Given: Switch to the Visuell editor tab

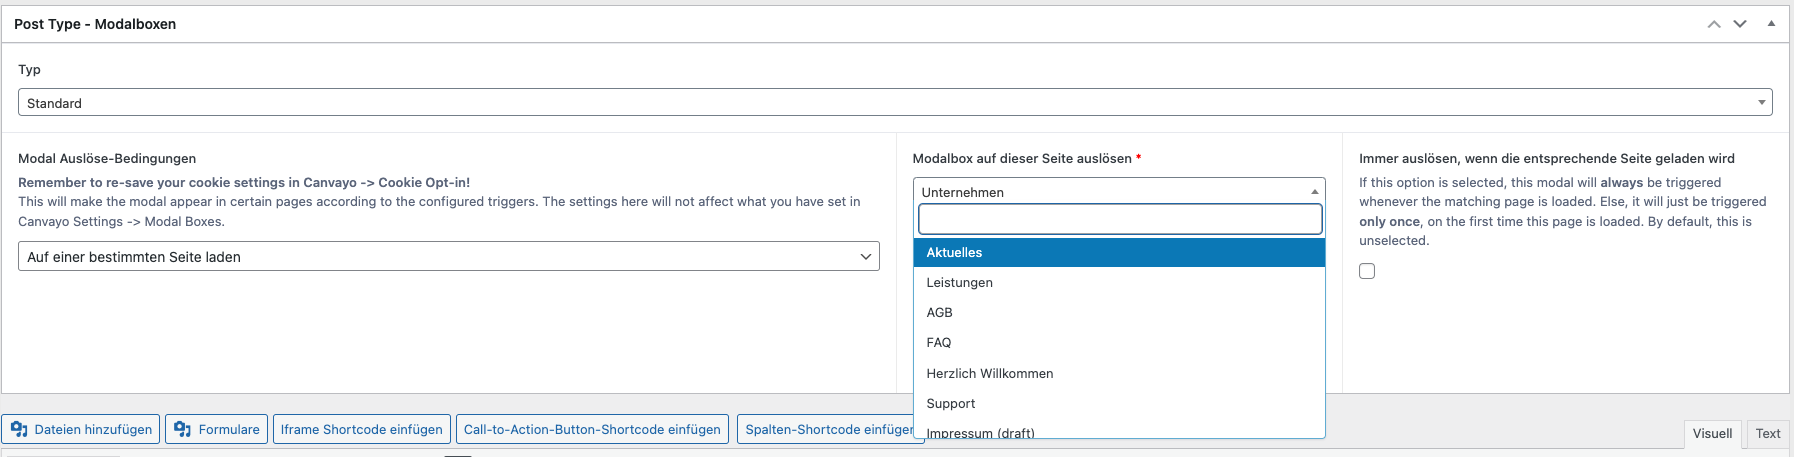Looking at the screenshot, I should [x=1712, y=434].
